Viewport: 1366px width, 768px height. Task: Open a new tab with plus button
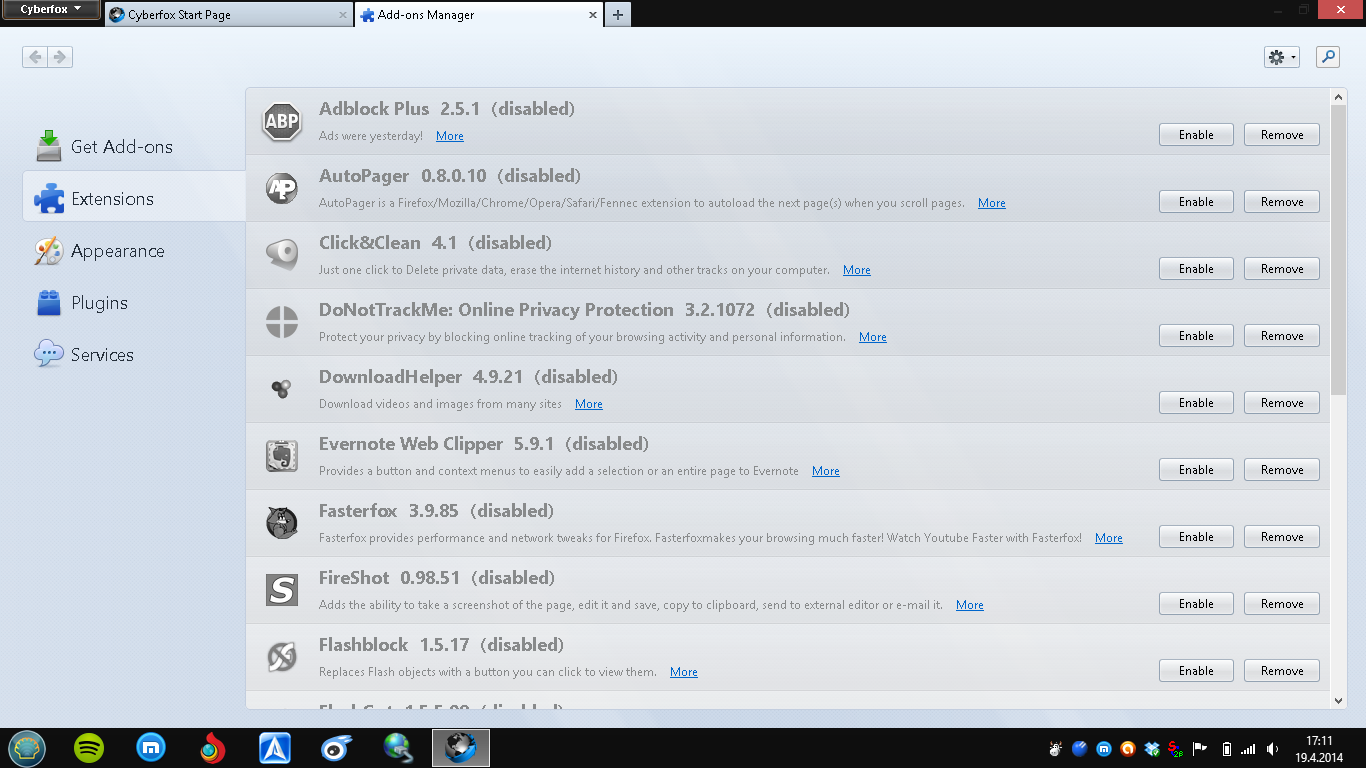[618, 15]
